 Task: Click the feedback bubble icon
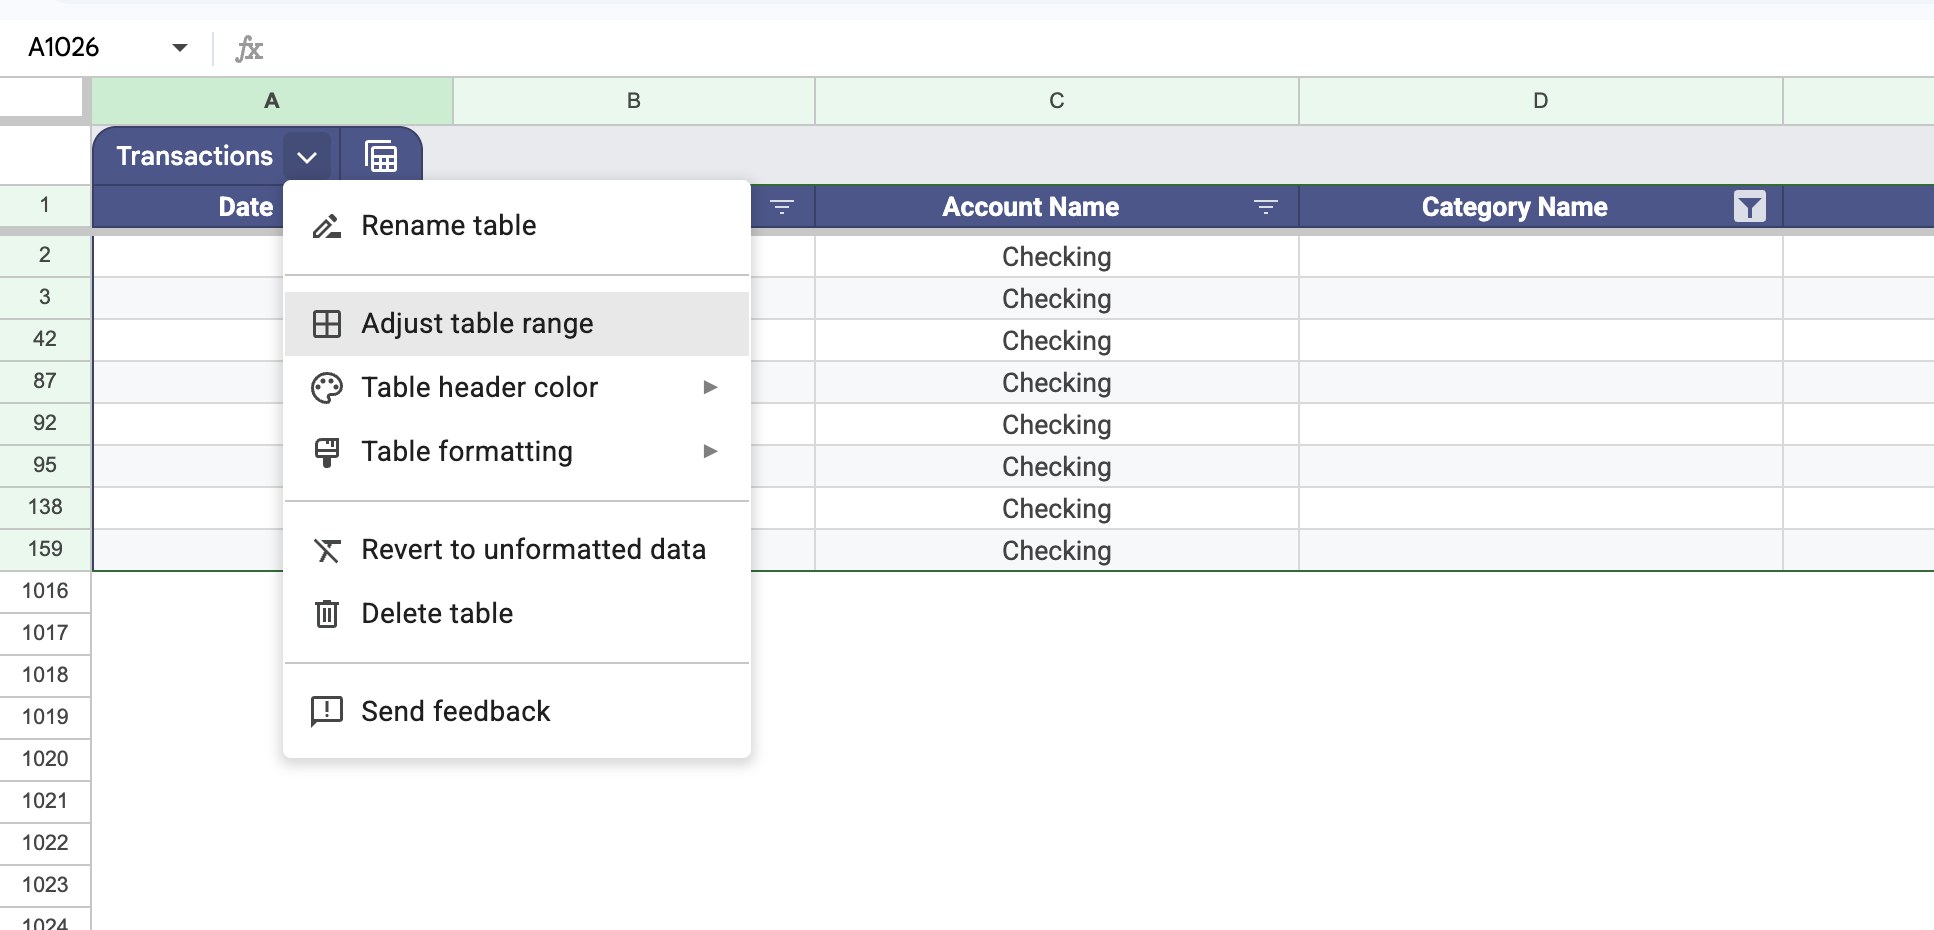click(x=327, y=712)
